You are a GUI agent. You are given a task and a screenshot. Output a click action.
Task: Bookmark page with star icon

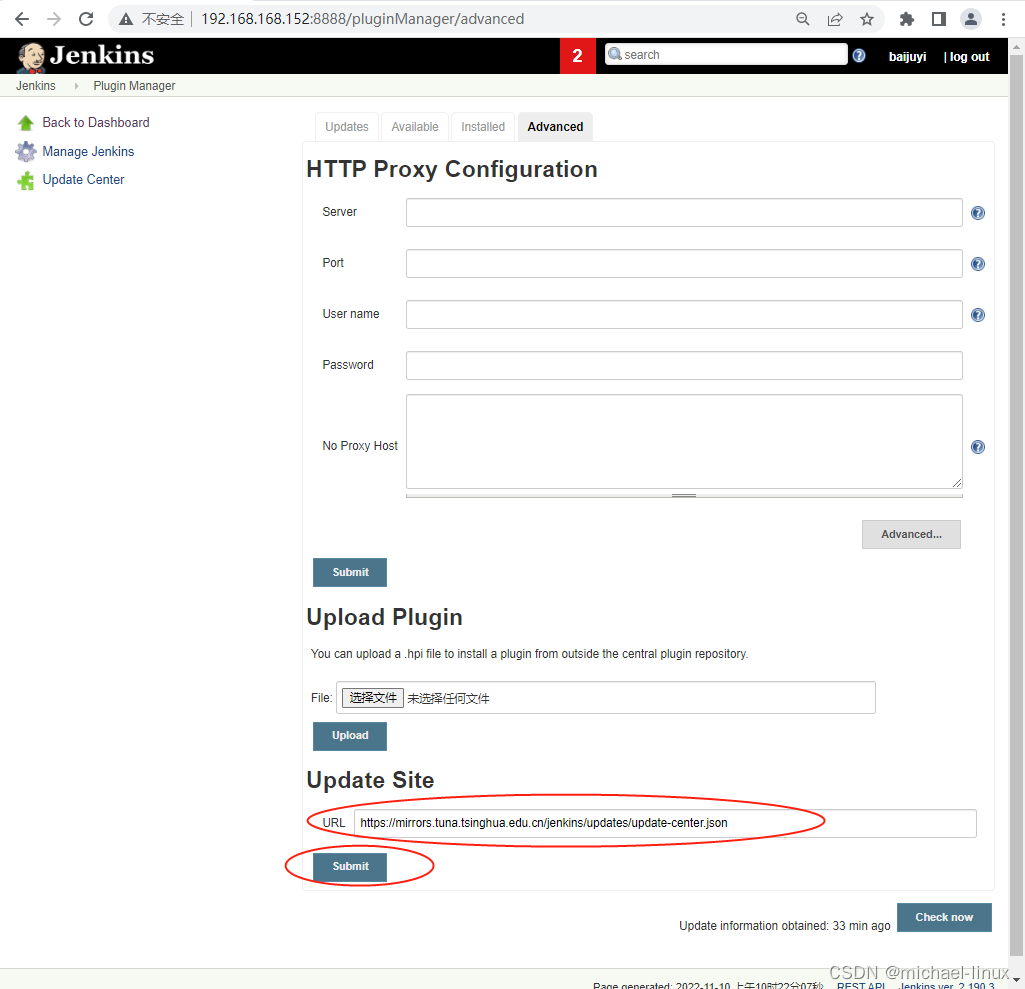867,19
